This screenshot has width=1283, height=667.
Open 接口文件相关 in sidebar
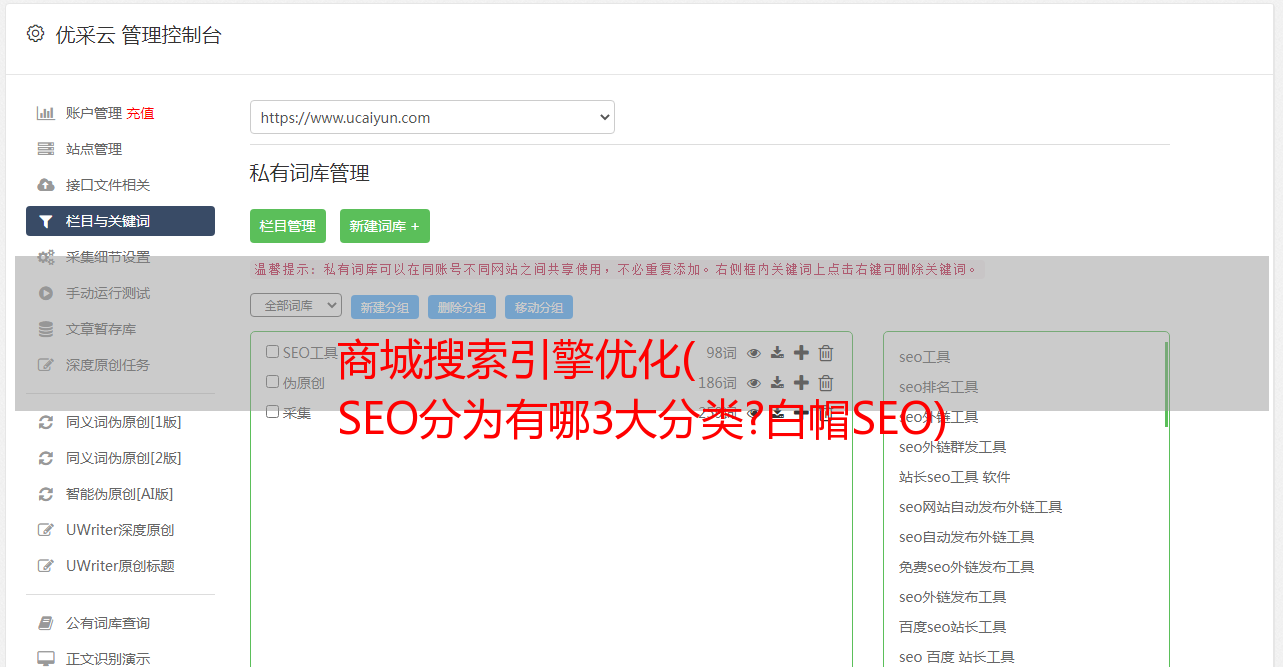[x=108, y=185]
